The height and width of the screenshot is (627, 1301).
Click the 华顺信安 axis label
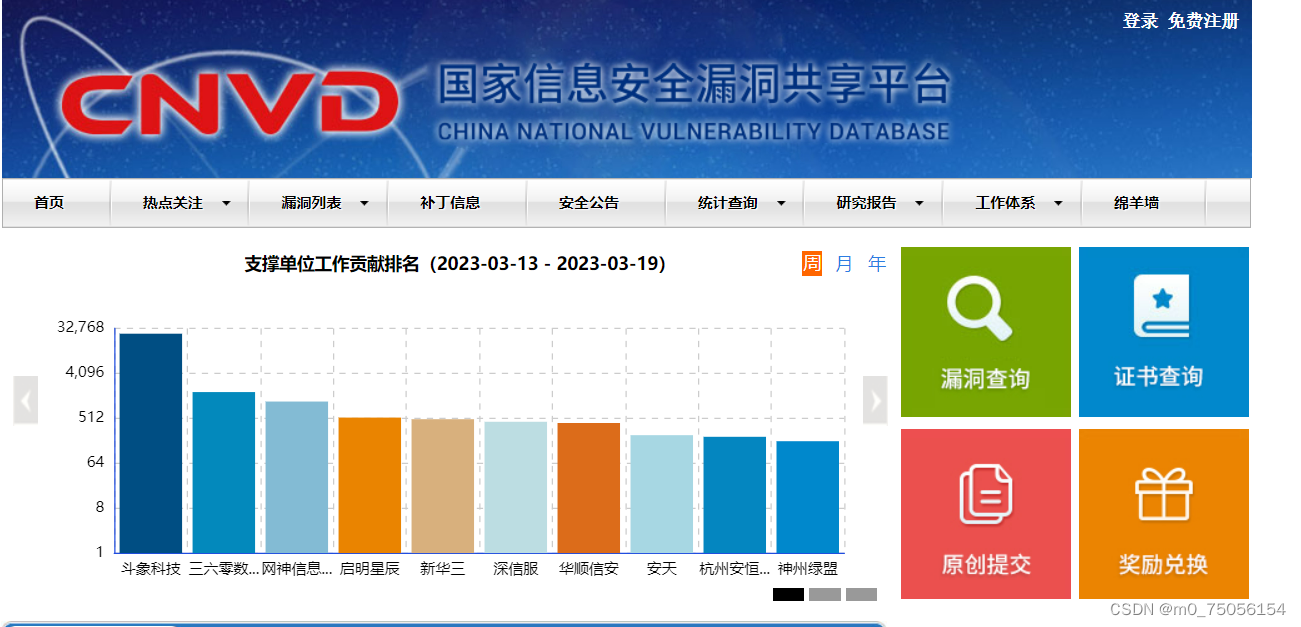pos(589,569)
